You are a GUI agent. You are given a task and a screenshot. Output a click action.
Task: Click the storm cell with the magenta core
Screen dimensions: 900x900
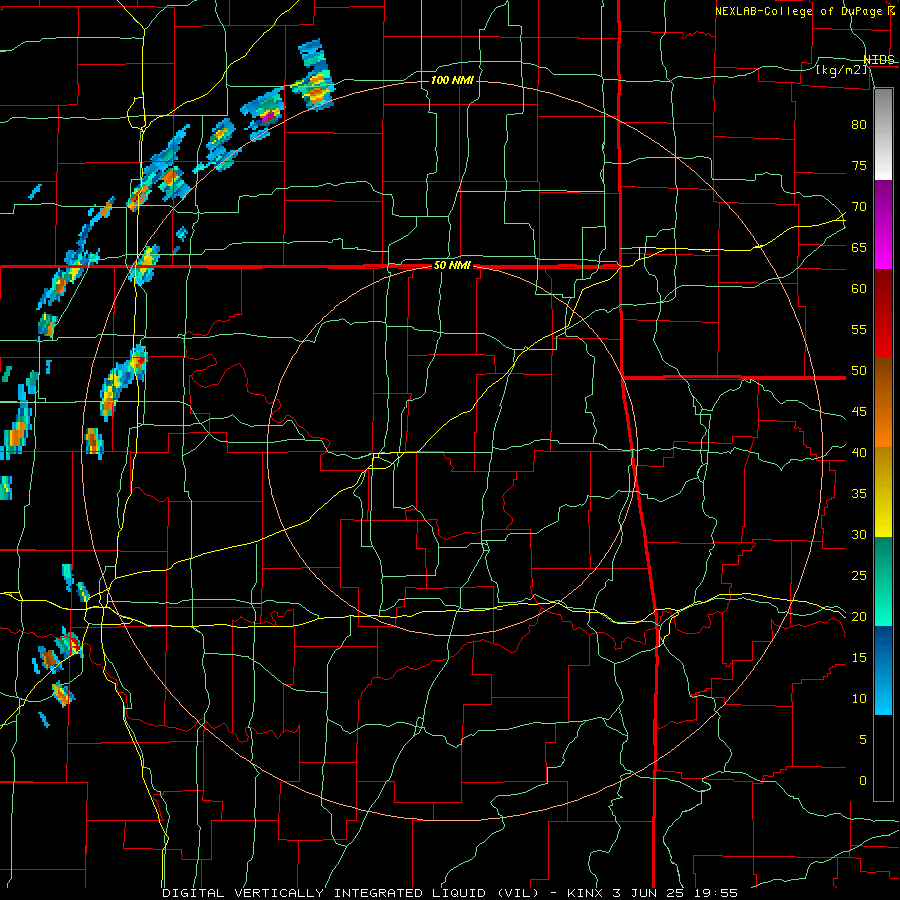(264, 112)
